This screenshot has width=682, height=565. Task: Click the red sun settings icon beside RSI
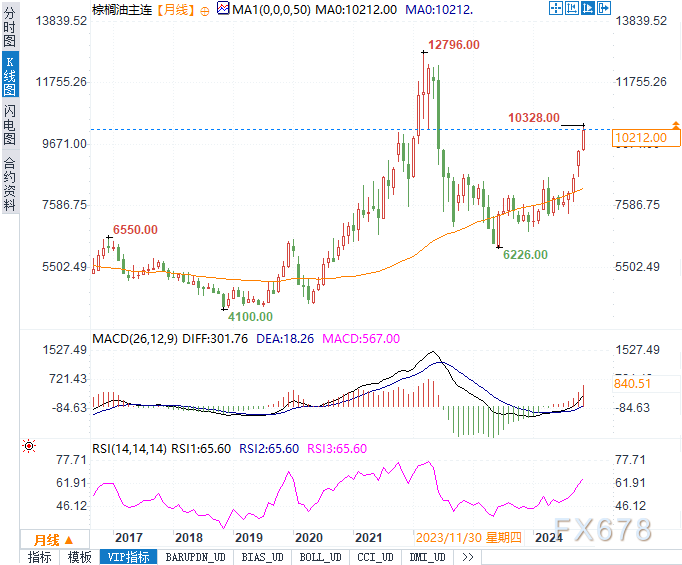(29, 446)
